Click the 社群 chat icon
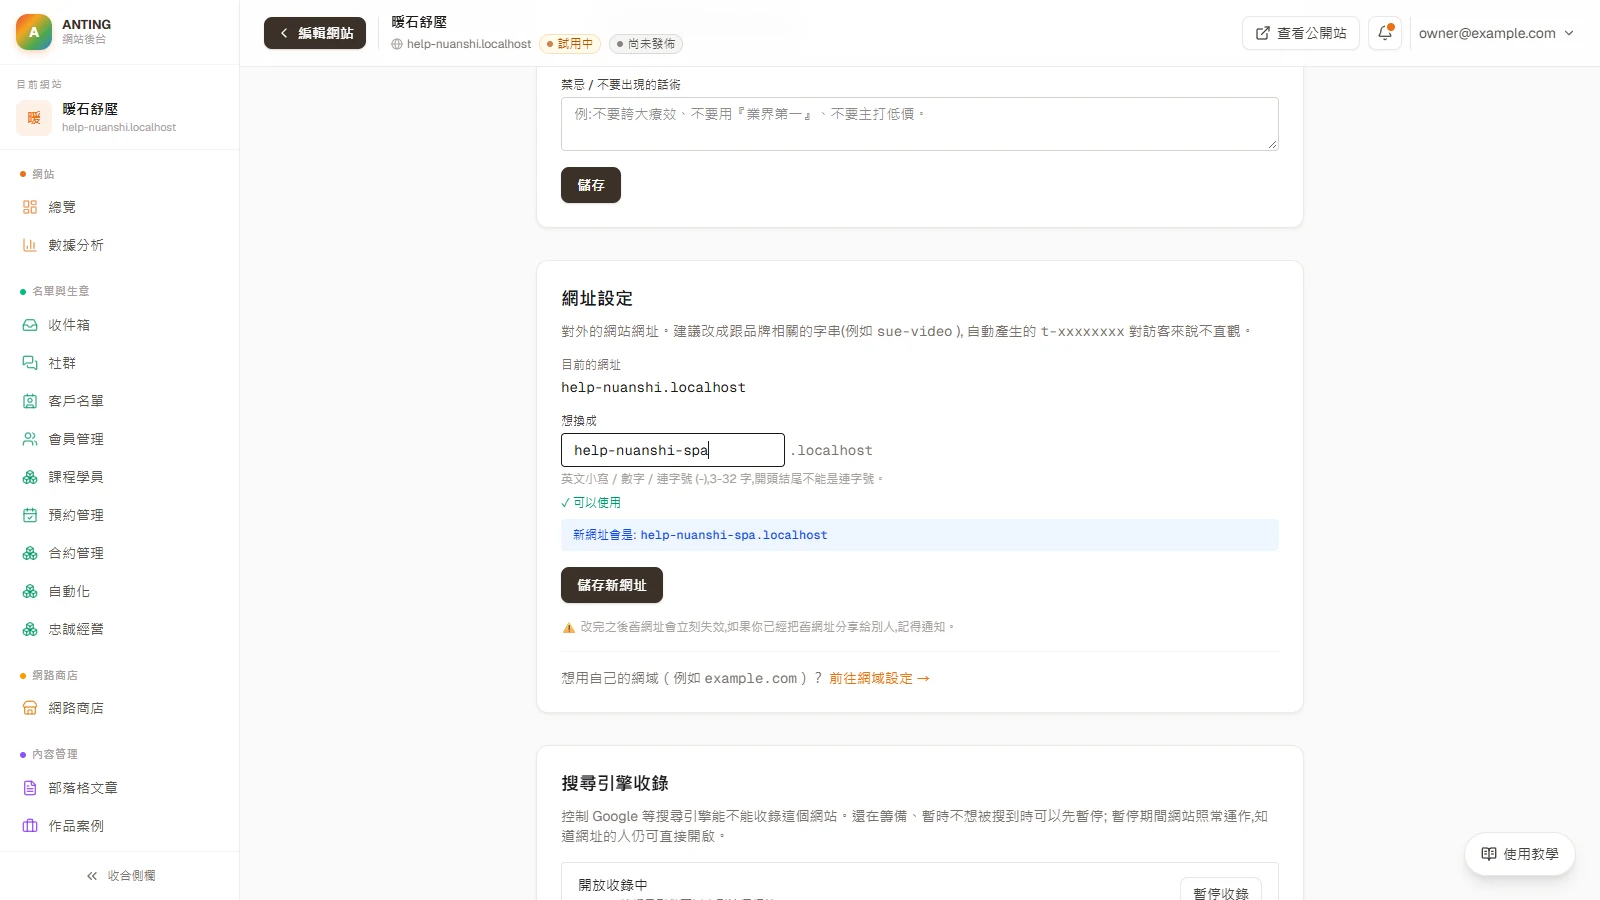 click(x=30, y=363)
